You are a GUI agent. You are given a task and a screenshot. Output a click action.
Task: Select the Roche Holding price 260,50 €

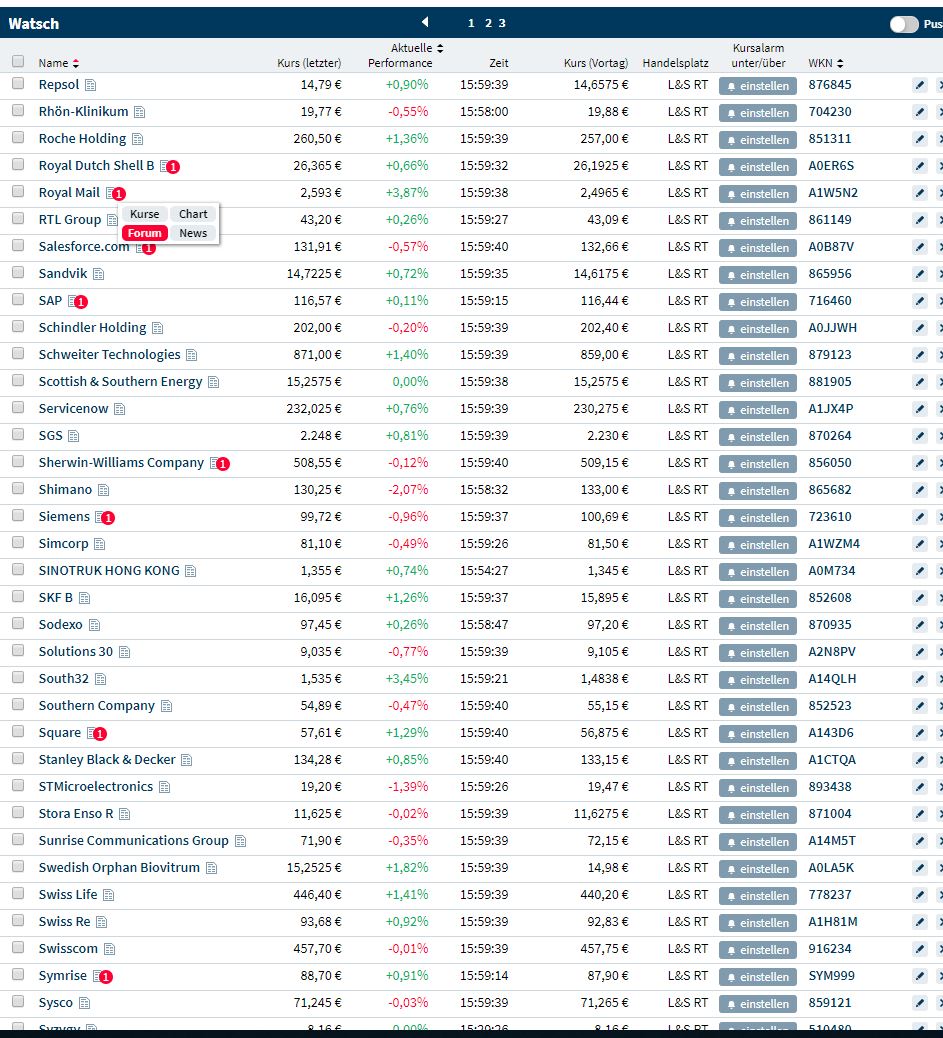pyautogui.click(x=318, y=139)
